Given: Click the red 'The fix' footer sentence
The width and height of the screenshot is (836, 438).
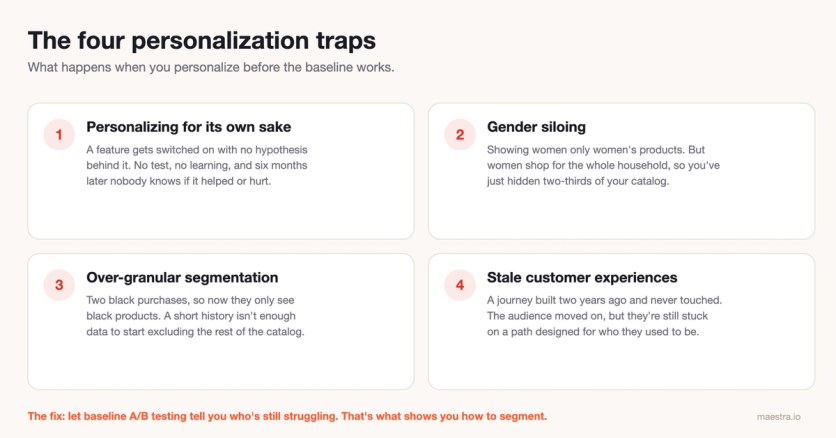Looking at the screenshot, I should point(287,416).
